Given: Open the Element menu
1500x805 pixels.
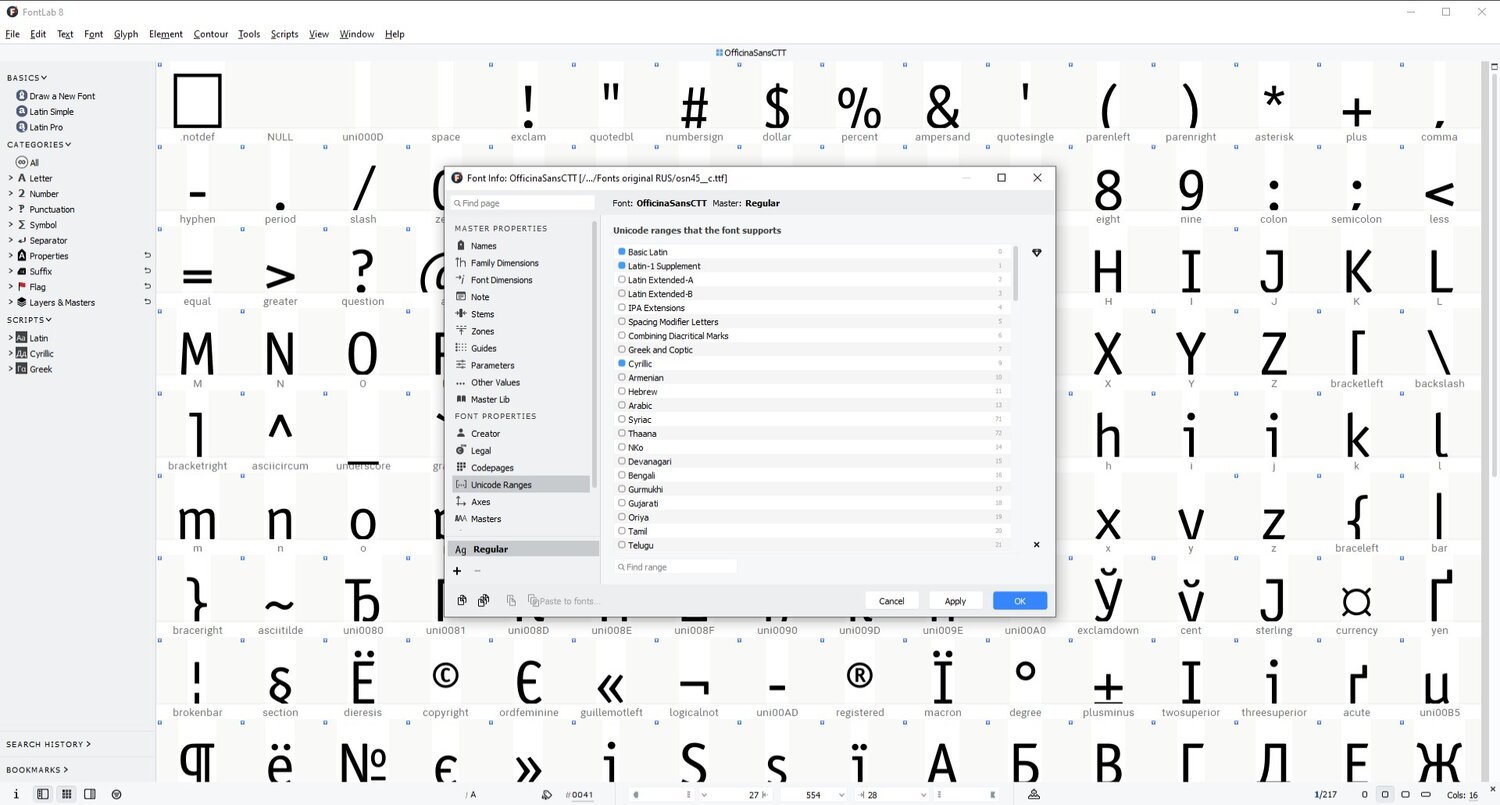Looking at the screenshot, I should (166, 34).
